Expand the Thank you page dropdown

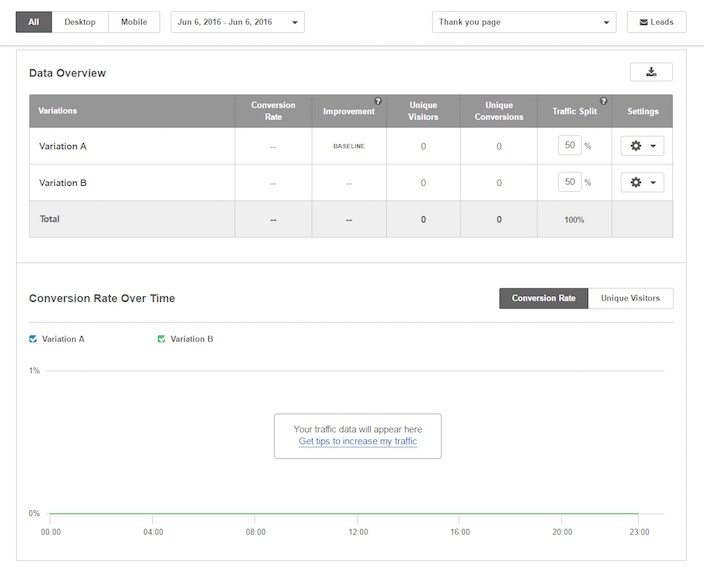pos(524,22)
